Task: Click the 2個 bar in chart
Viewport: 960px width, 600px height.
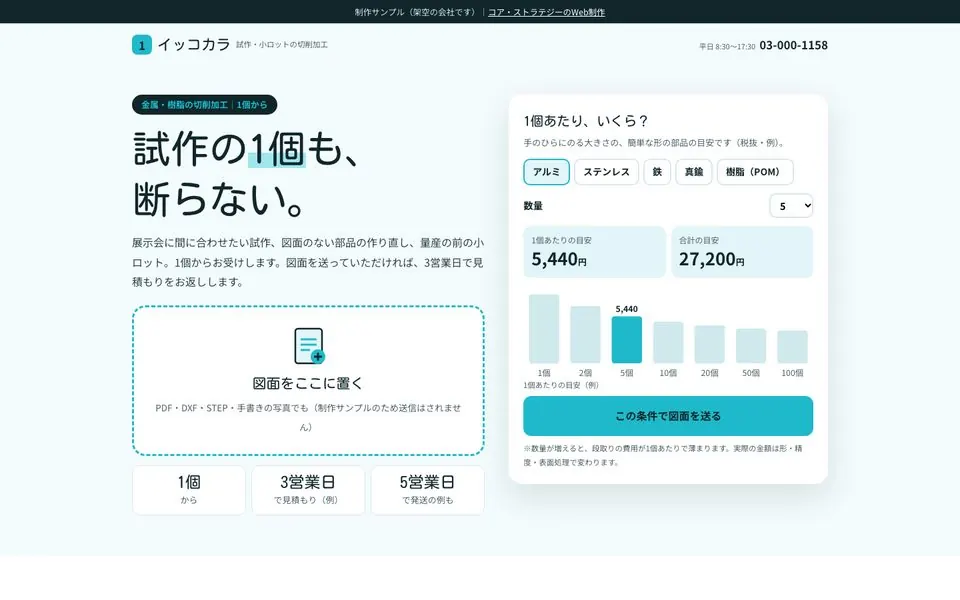Action: coord(585,334)
